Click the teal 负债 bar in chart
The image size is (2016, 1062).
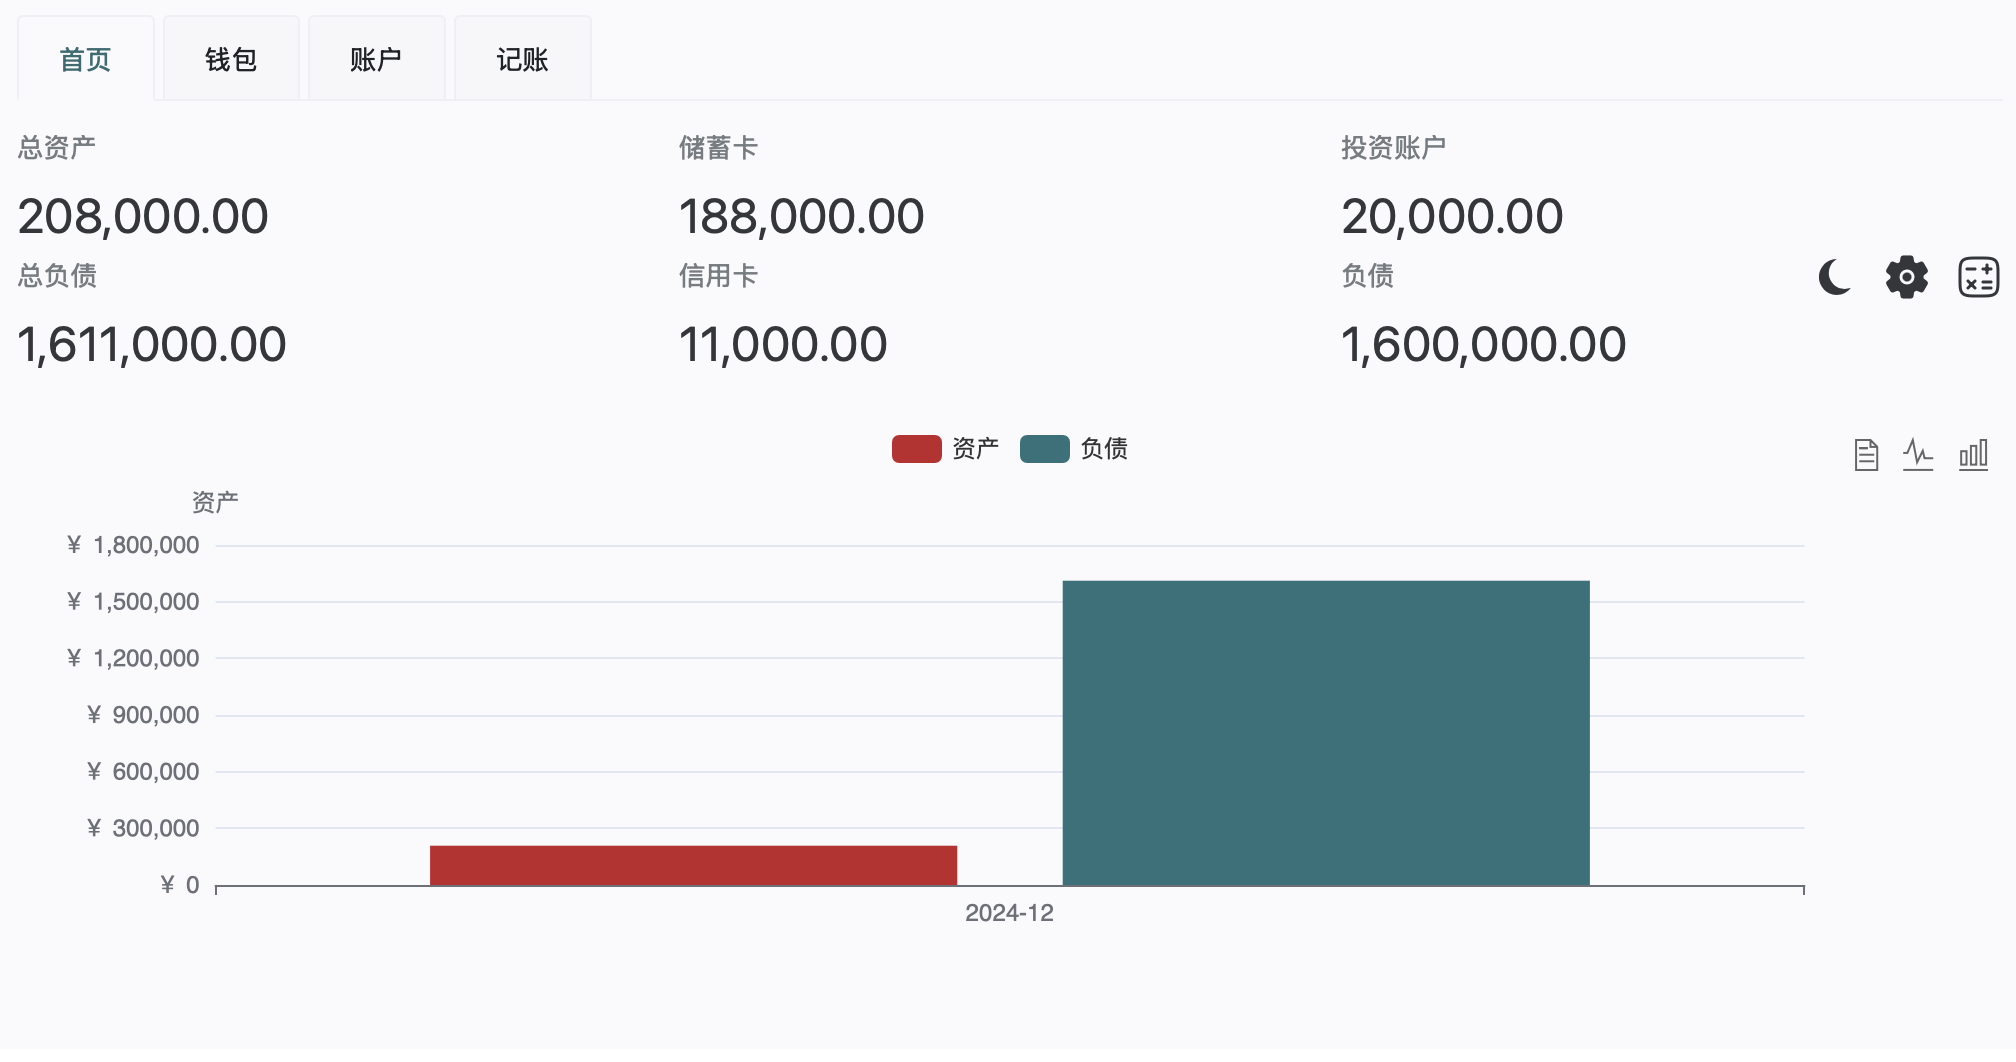pyautogui.click(x=1326, y=733)
